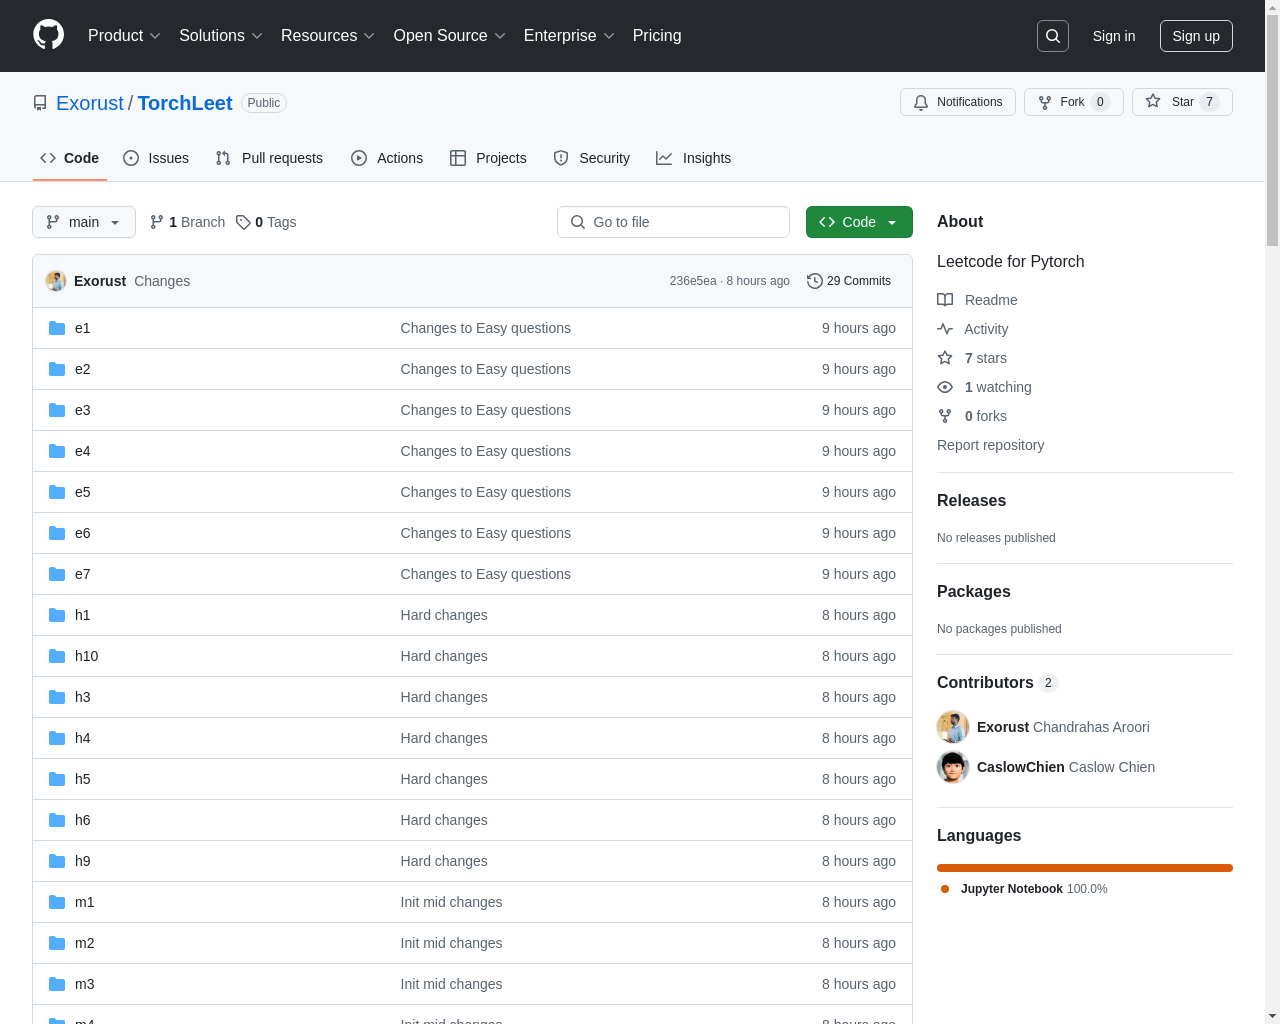Expand the Resources menu

[x=328, y=36]
